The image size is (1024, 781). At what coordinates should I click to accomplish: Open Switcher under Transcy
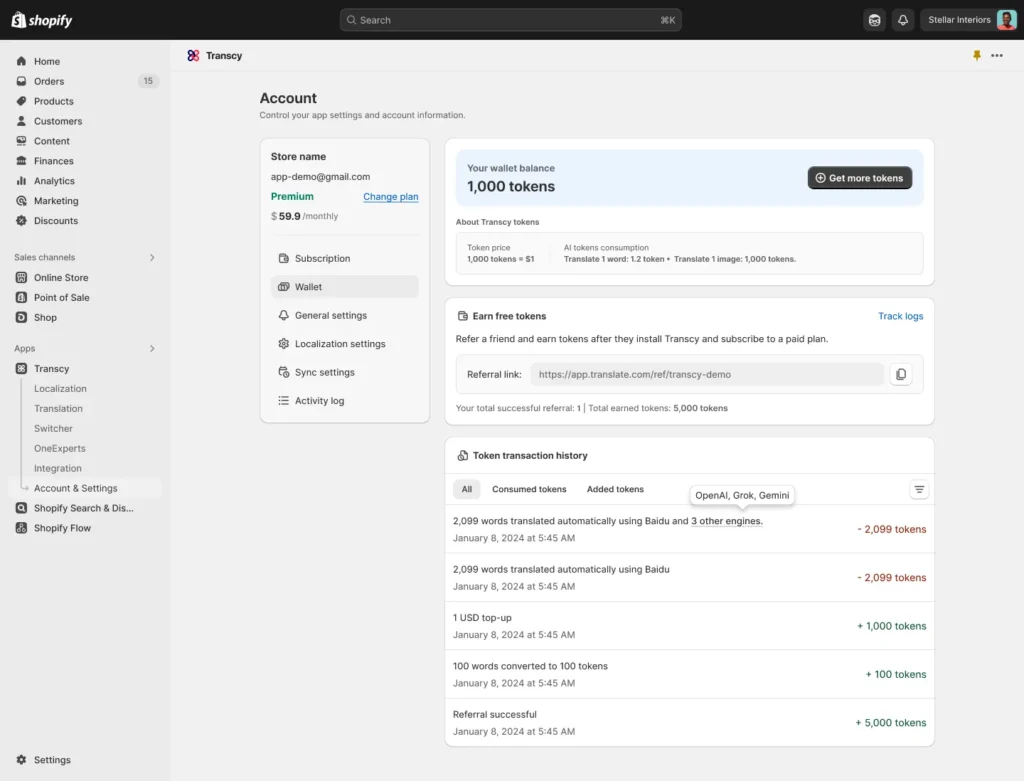pos(53,428)
